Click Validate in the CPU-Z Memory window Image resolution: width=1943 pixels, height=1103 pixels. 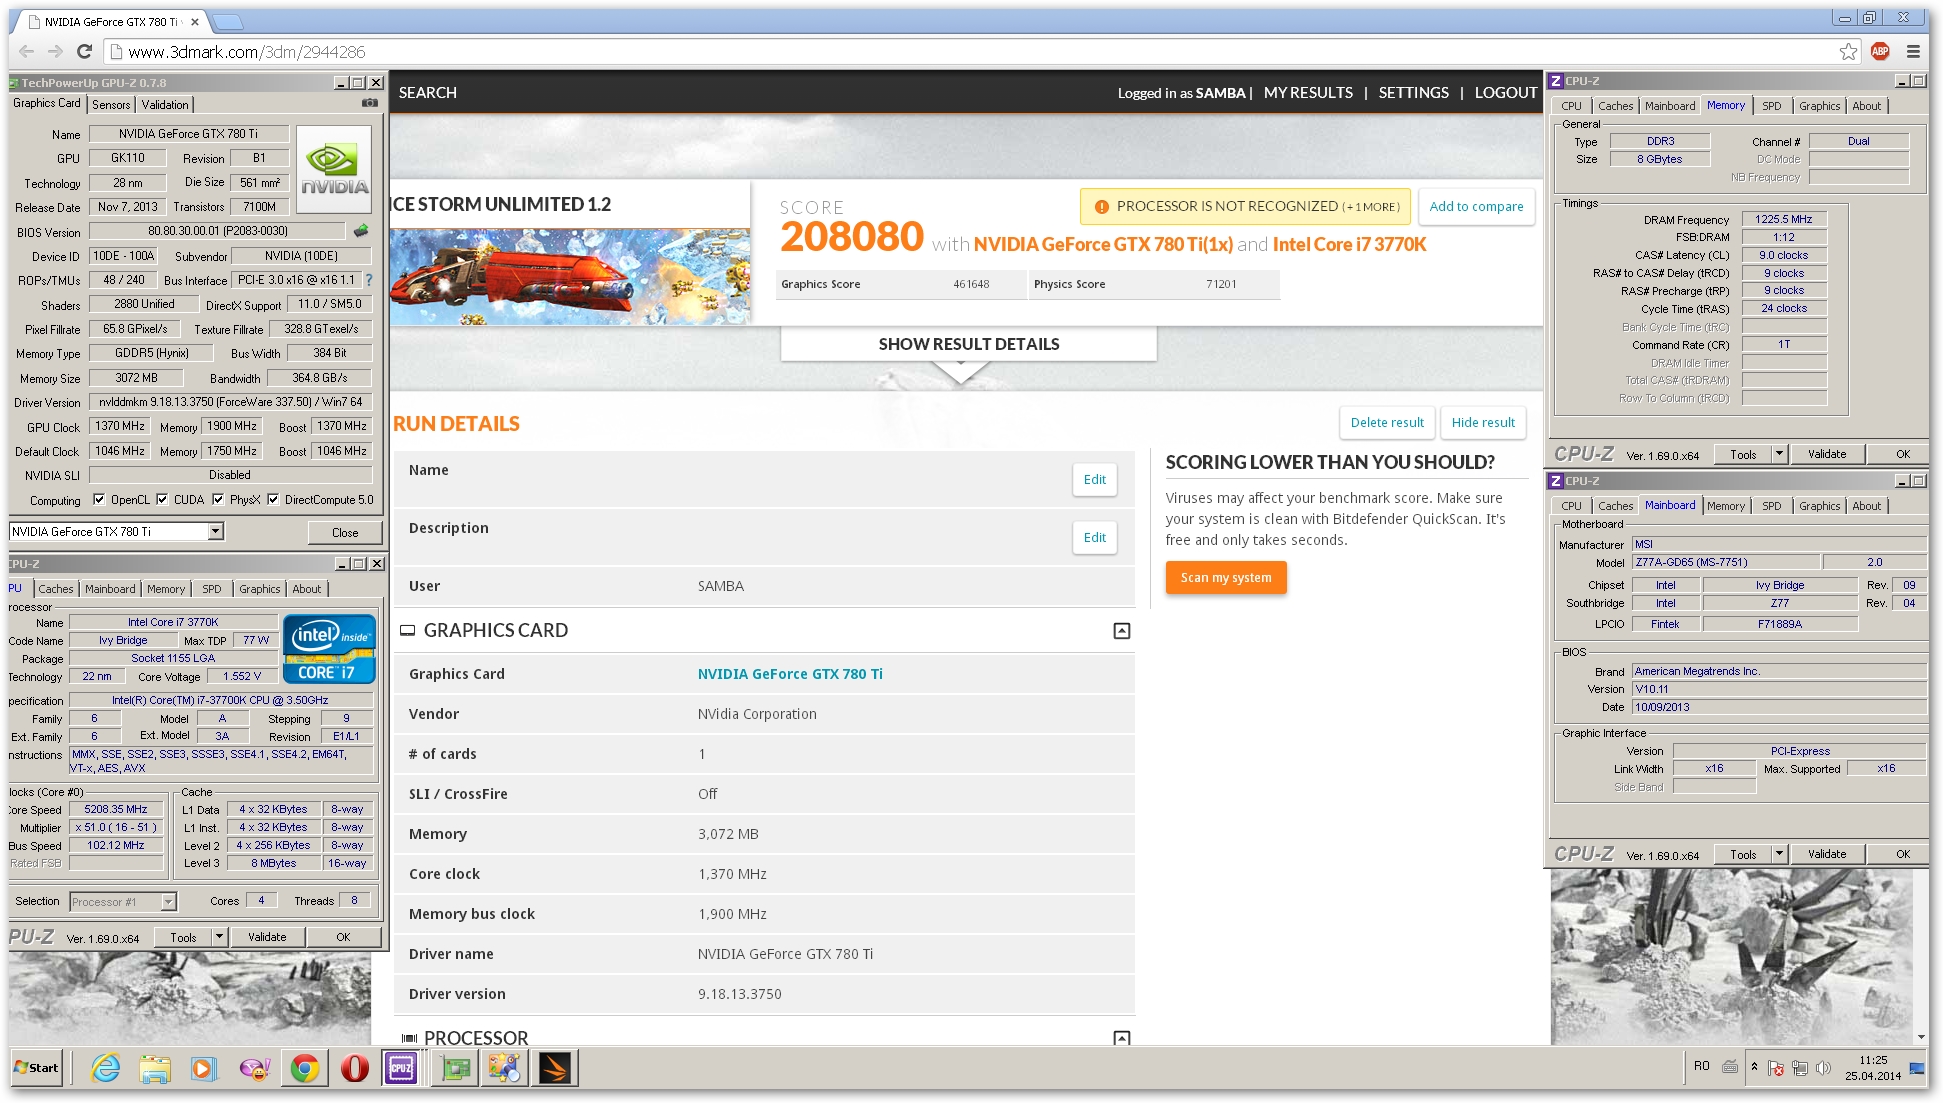pyautogui.click(x=1826, y=454)
